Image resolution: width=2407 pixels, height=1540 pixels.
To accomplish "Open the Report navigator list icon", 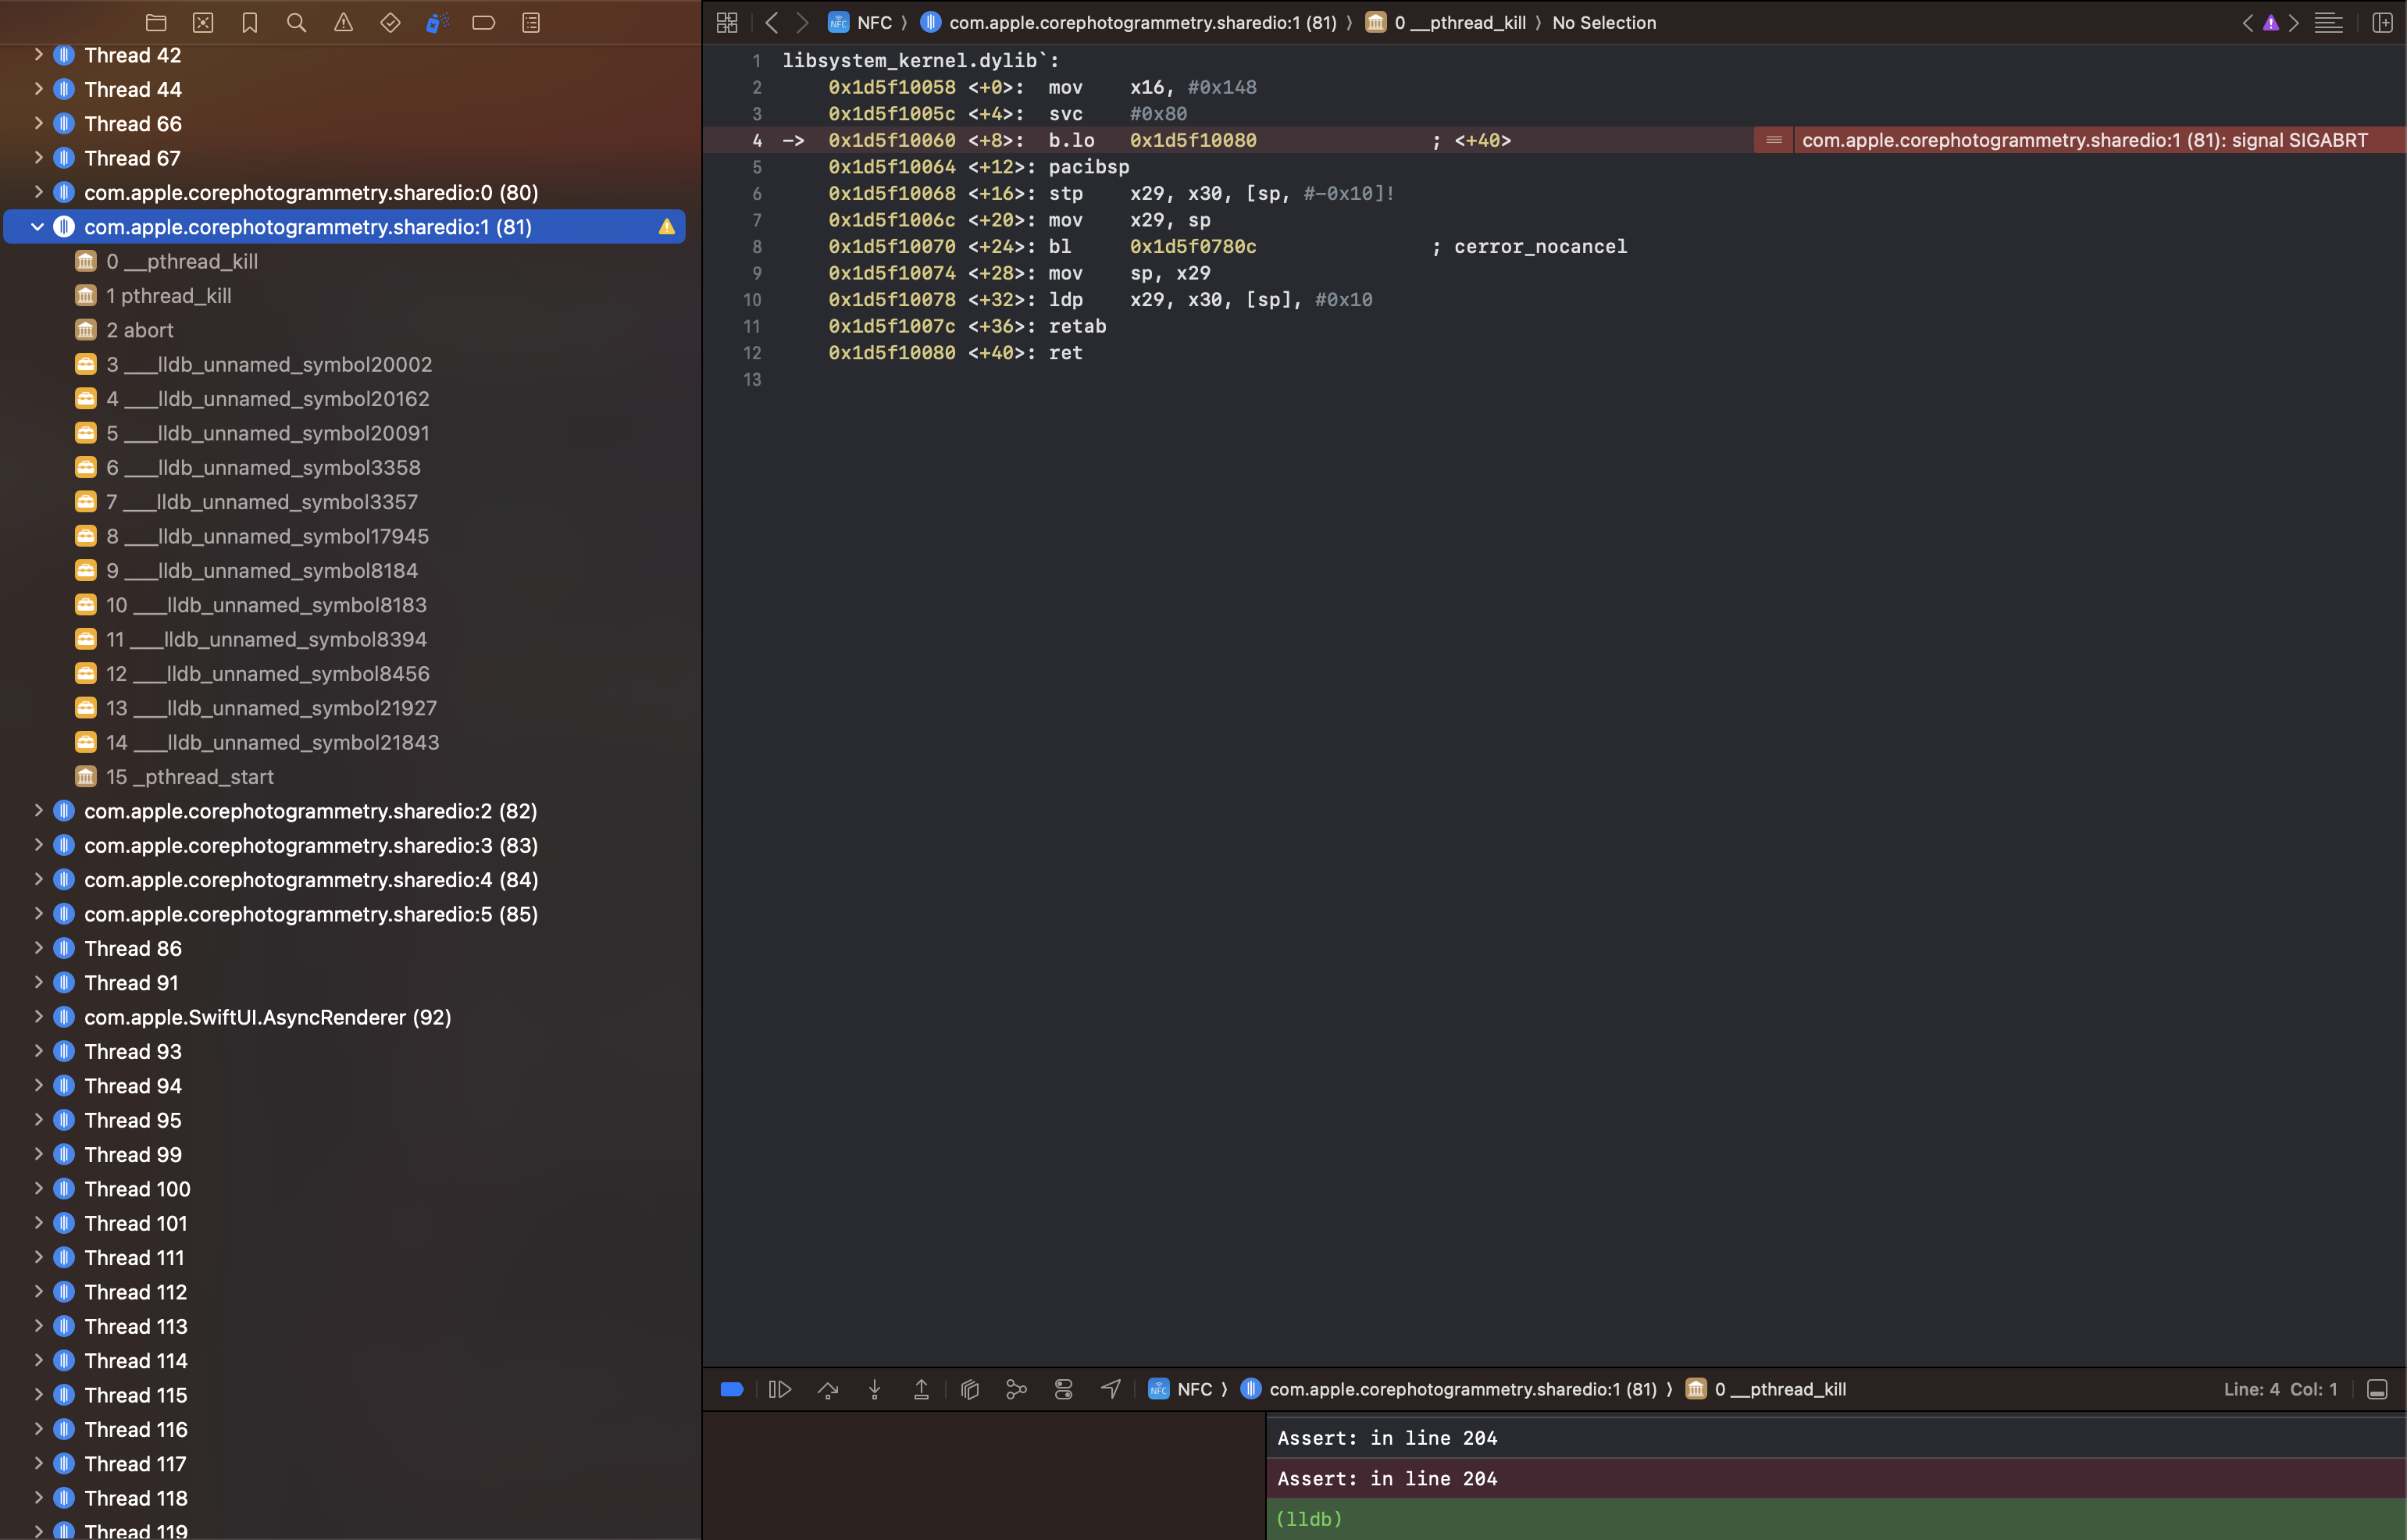I will click(531, 22).
